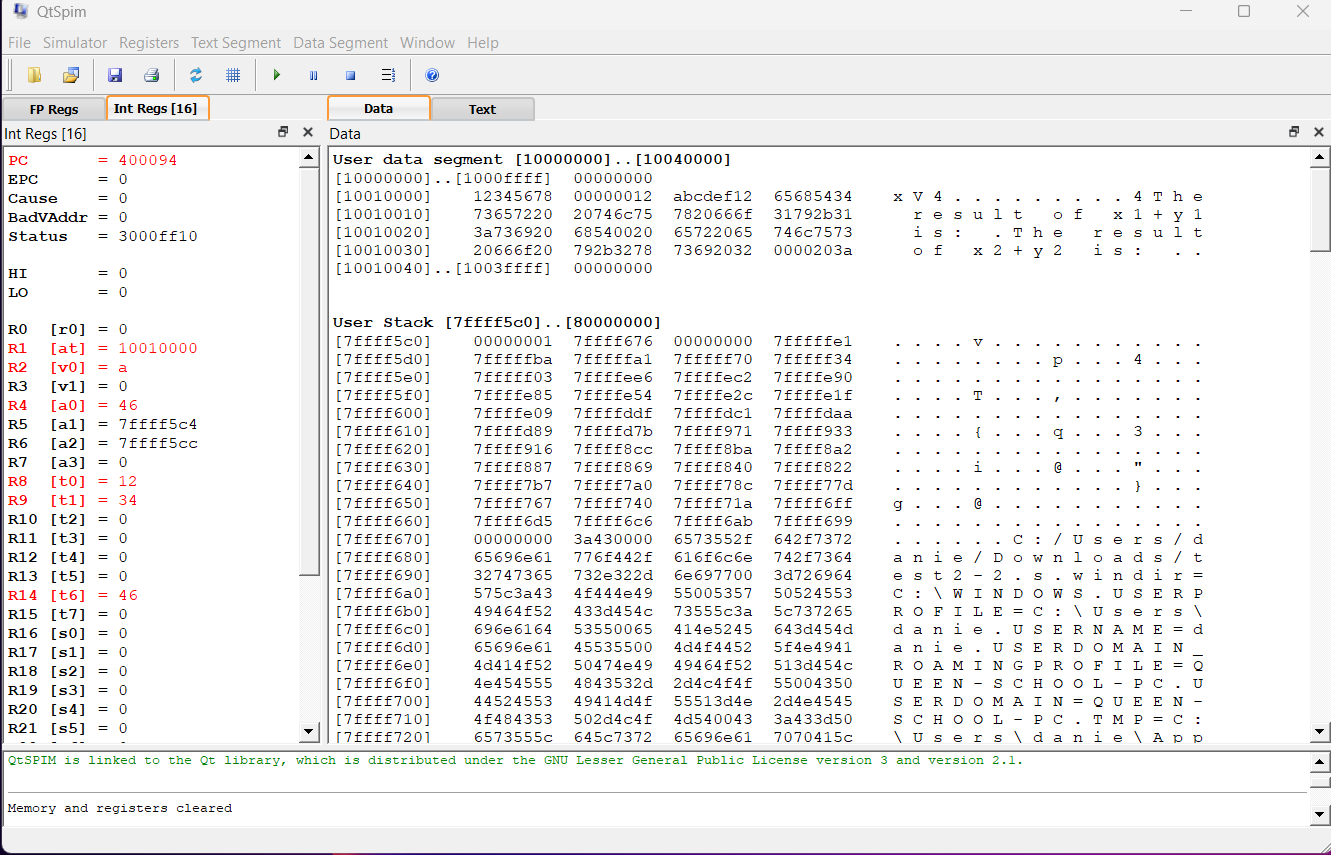
Task: Click the Clear Registers grid icon
Action: click(x=233, y=75)
